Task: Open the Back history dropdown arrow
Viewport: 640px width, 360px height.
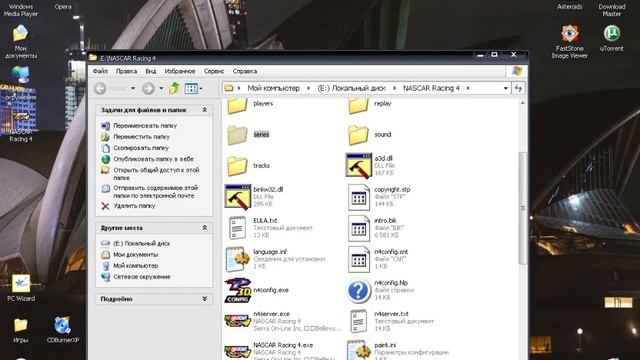Action: click(x=133, y=88)
